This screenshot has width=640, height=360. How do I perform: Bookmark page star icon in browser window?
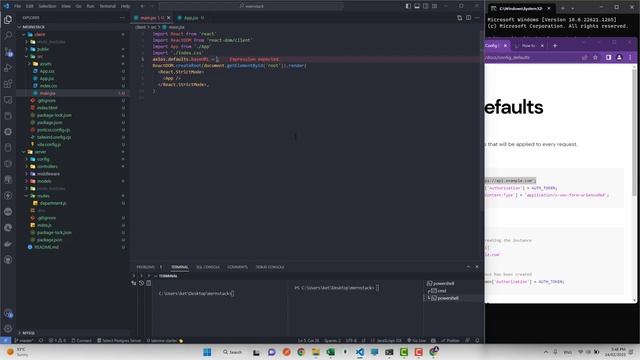point(596,58)
